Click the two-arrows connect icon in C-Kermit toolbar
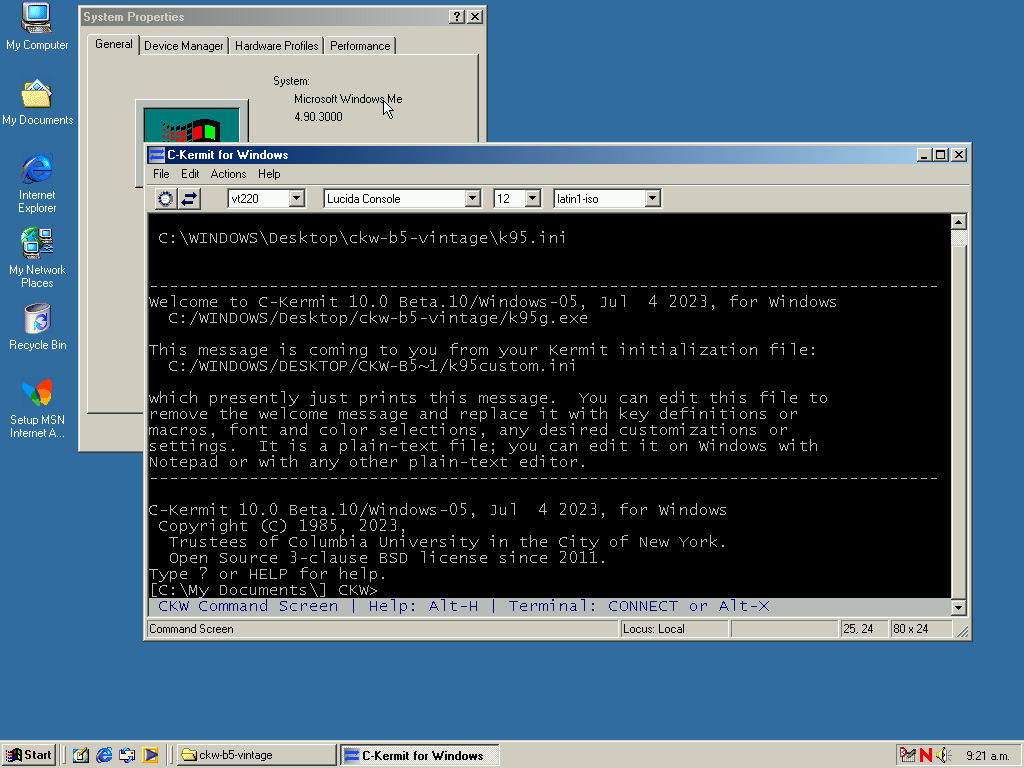 click(189, 199)
